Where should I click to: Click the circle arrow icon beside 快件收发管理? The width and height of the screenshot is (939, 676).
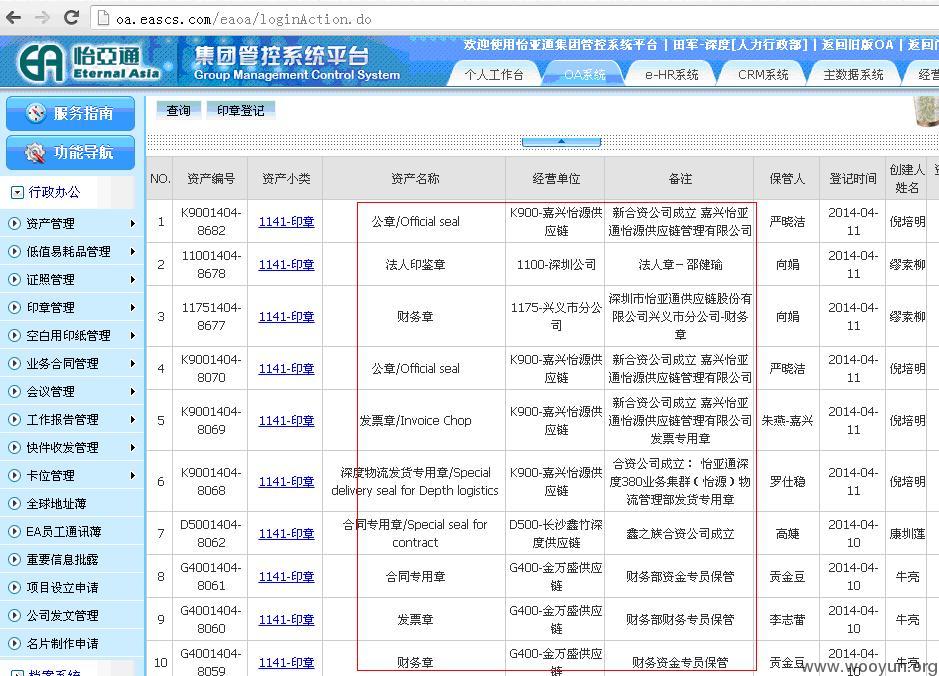pos(14,447)
